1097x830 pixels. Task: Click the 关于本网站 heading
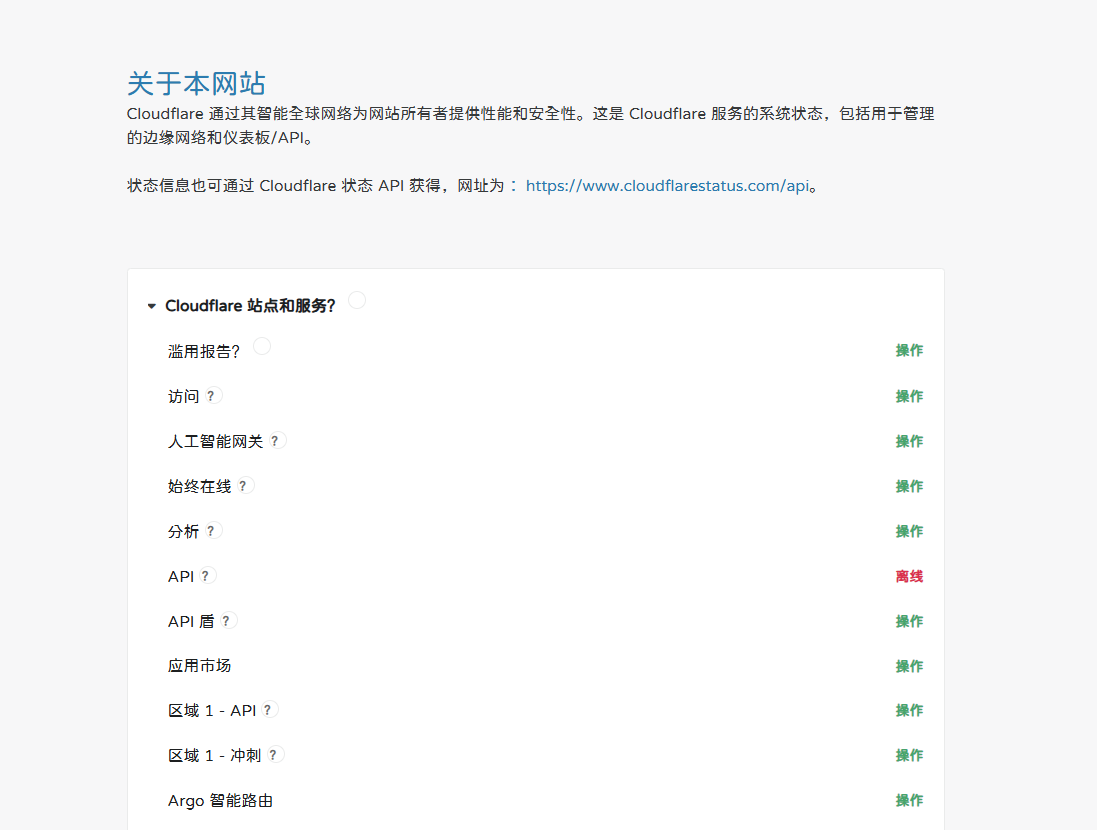pos(196,83)
